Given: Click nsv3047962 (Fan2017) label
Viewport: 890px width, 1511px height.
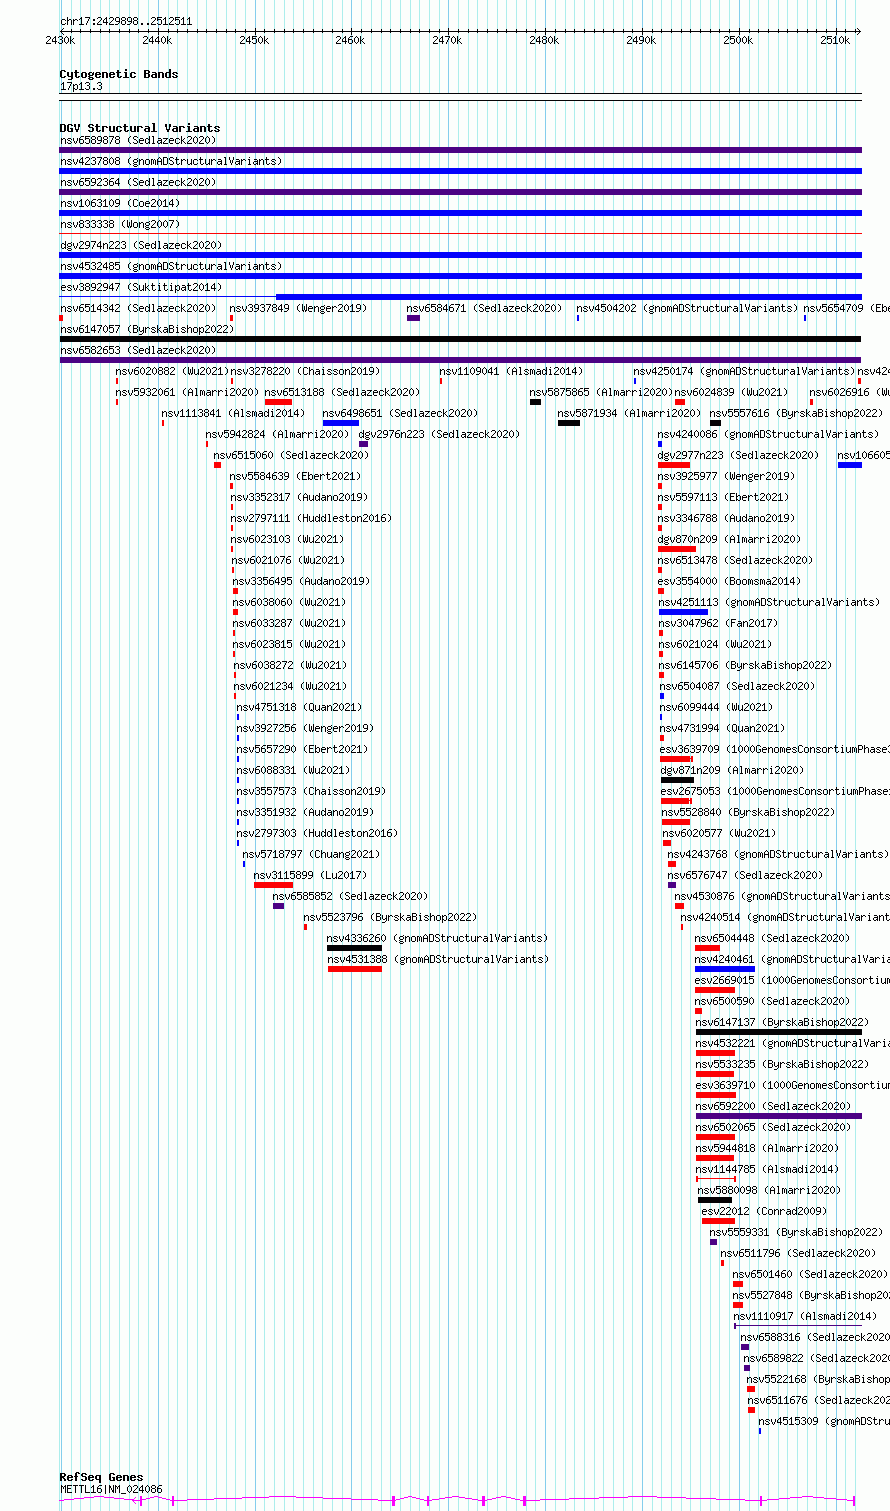Looking at the screenshot, I should [719, 623].
